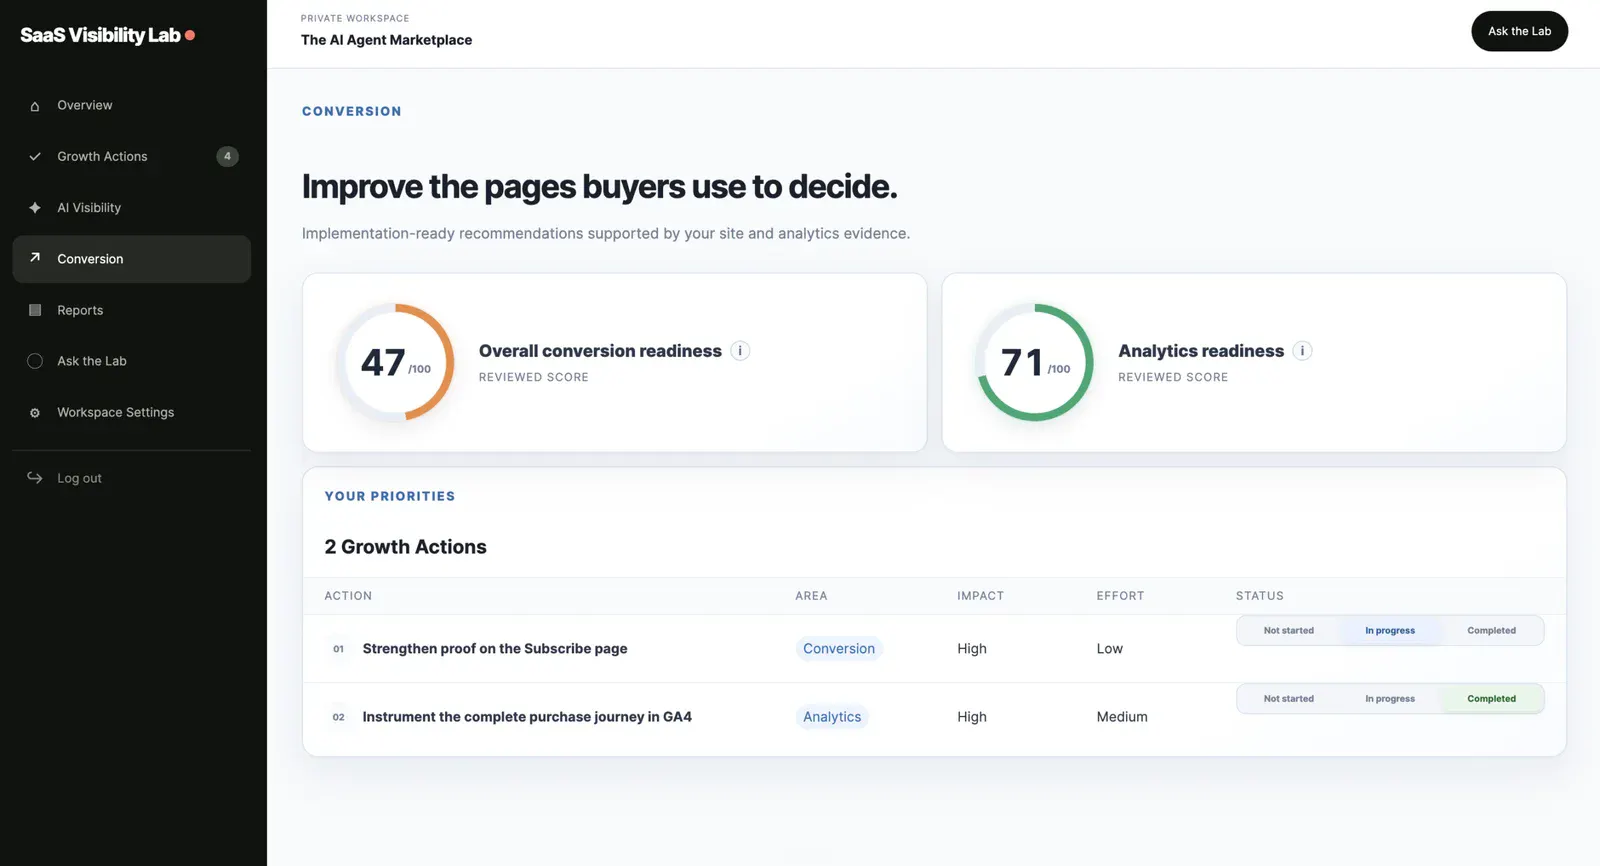Image resolution: width=1600 pixels, height=866 pixels.
Task: Set GA4 journey action to In progress
Action: 1390,699
